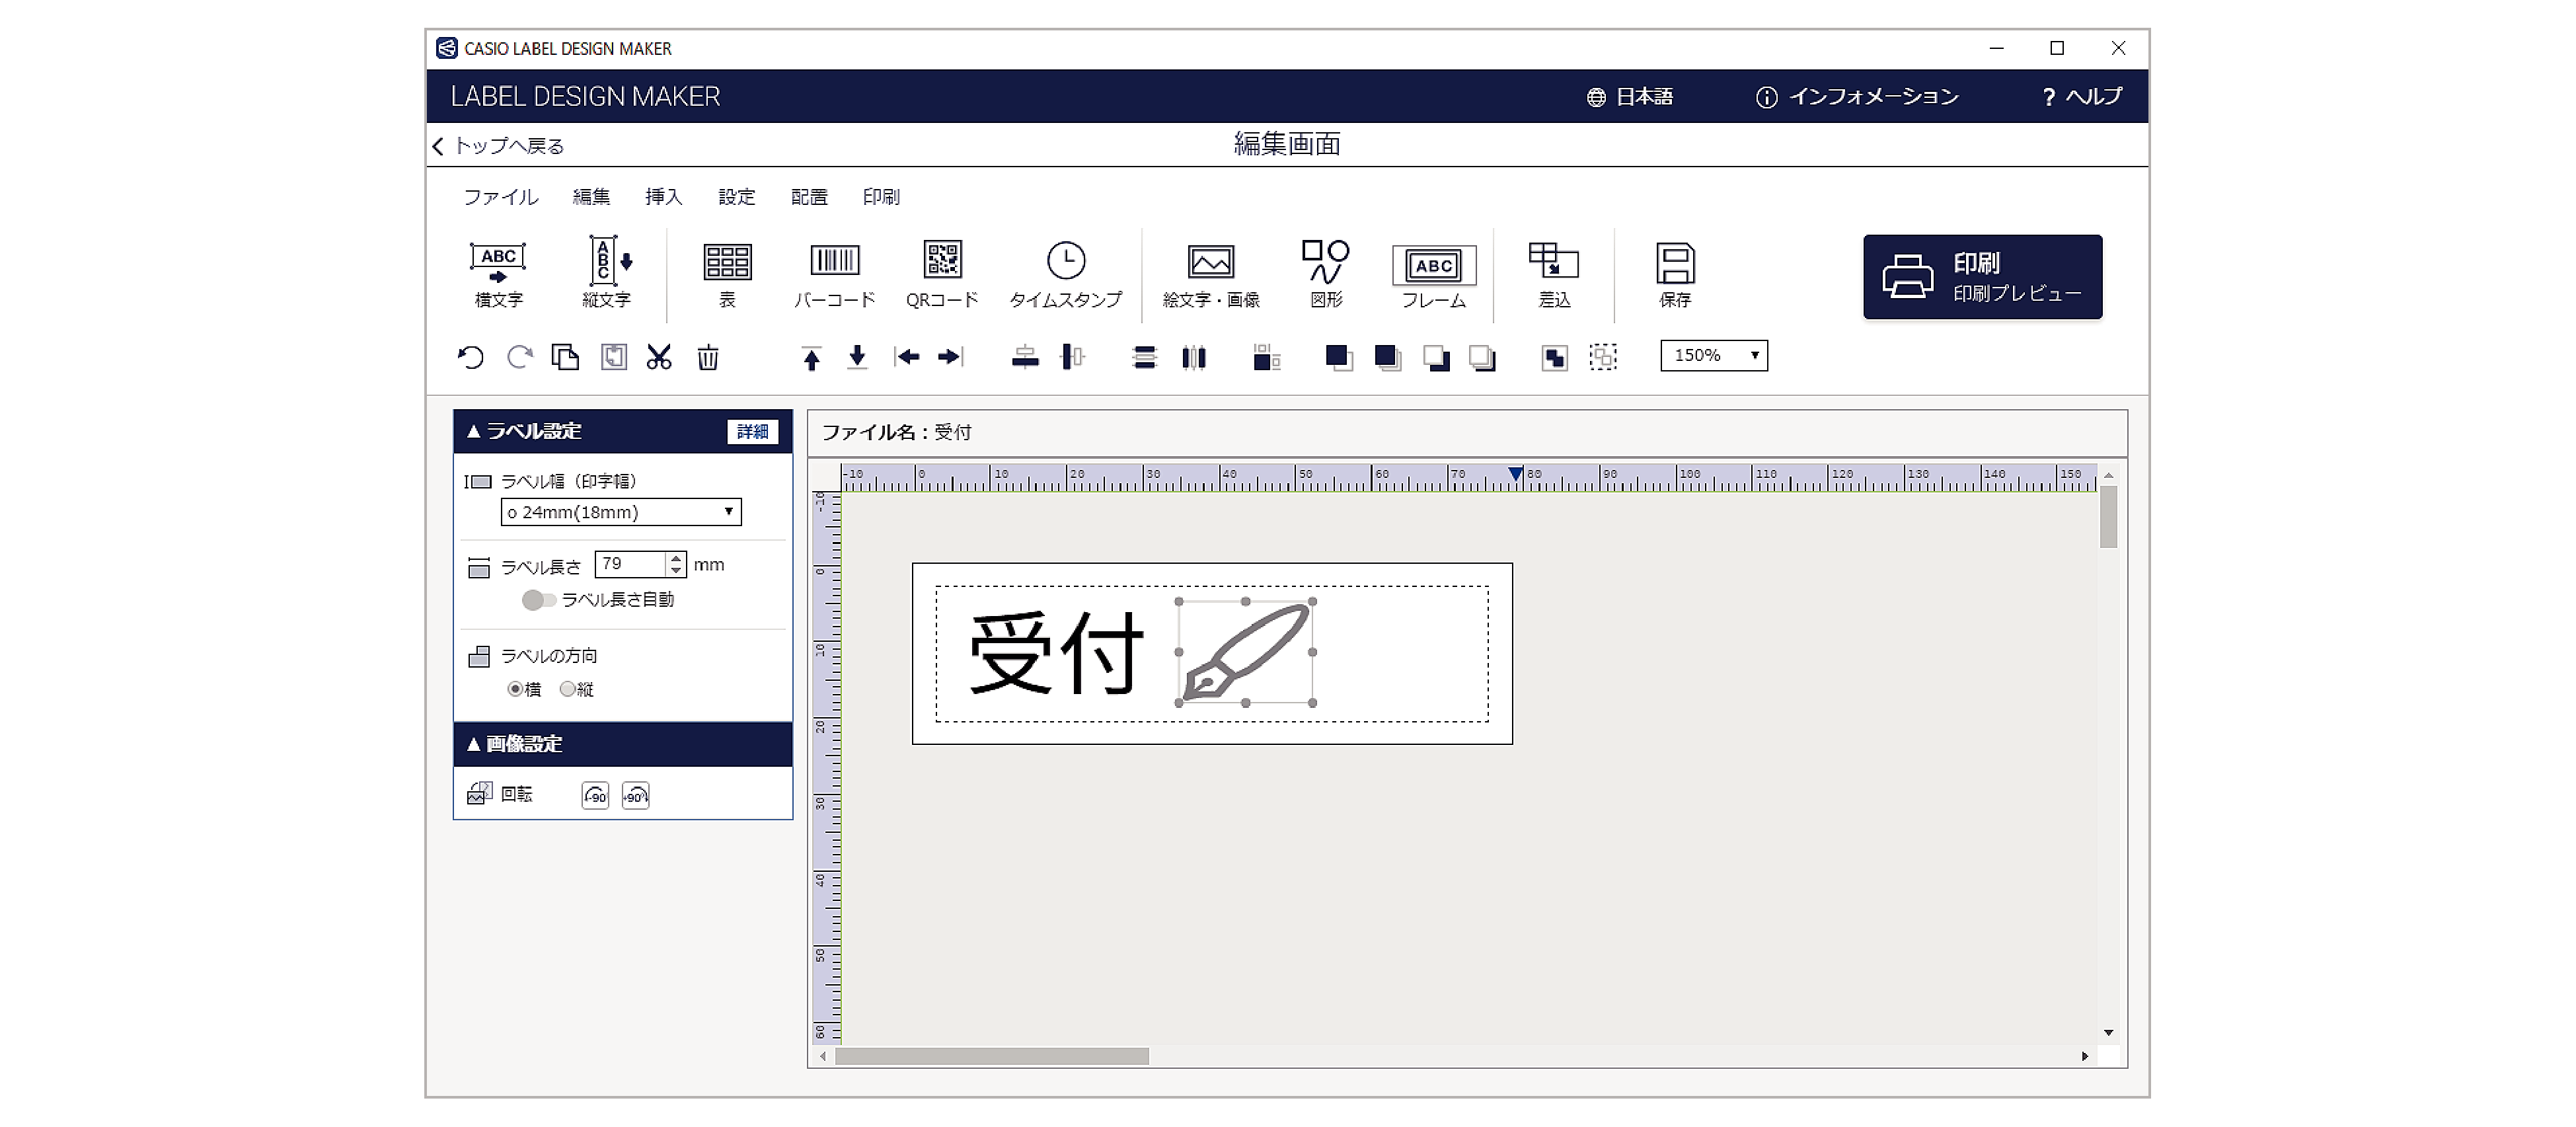Add a QRコード to label
The image size is (2576, 1127).
(942, 274)
